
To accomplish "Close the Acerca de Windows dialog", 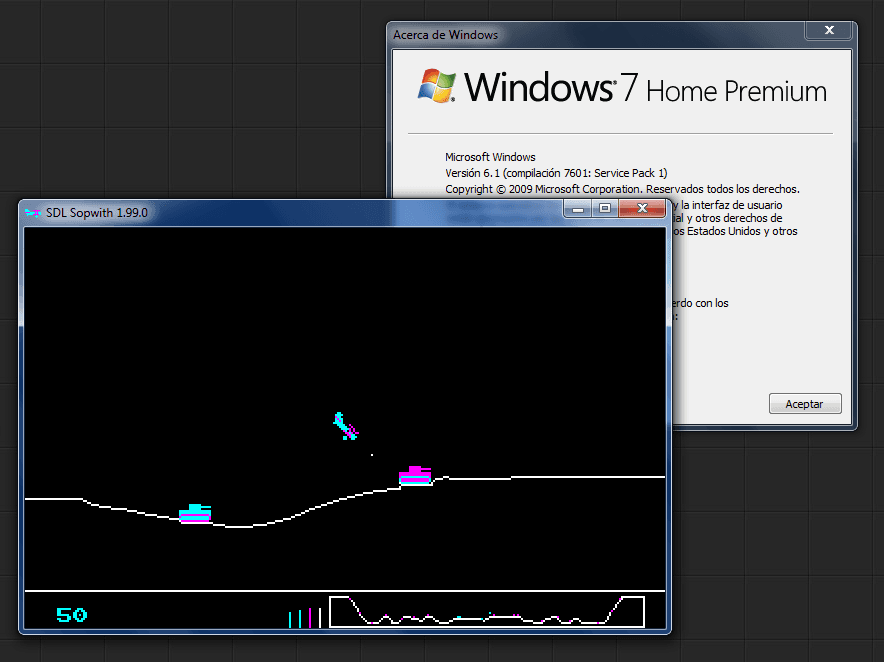I will tap(829, 30).
